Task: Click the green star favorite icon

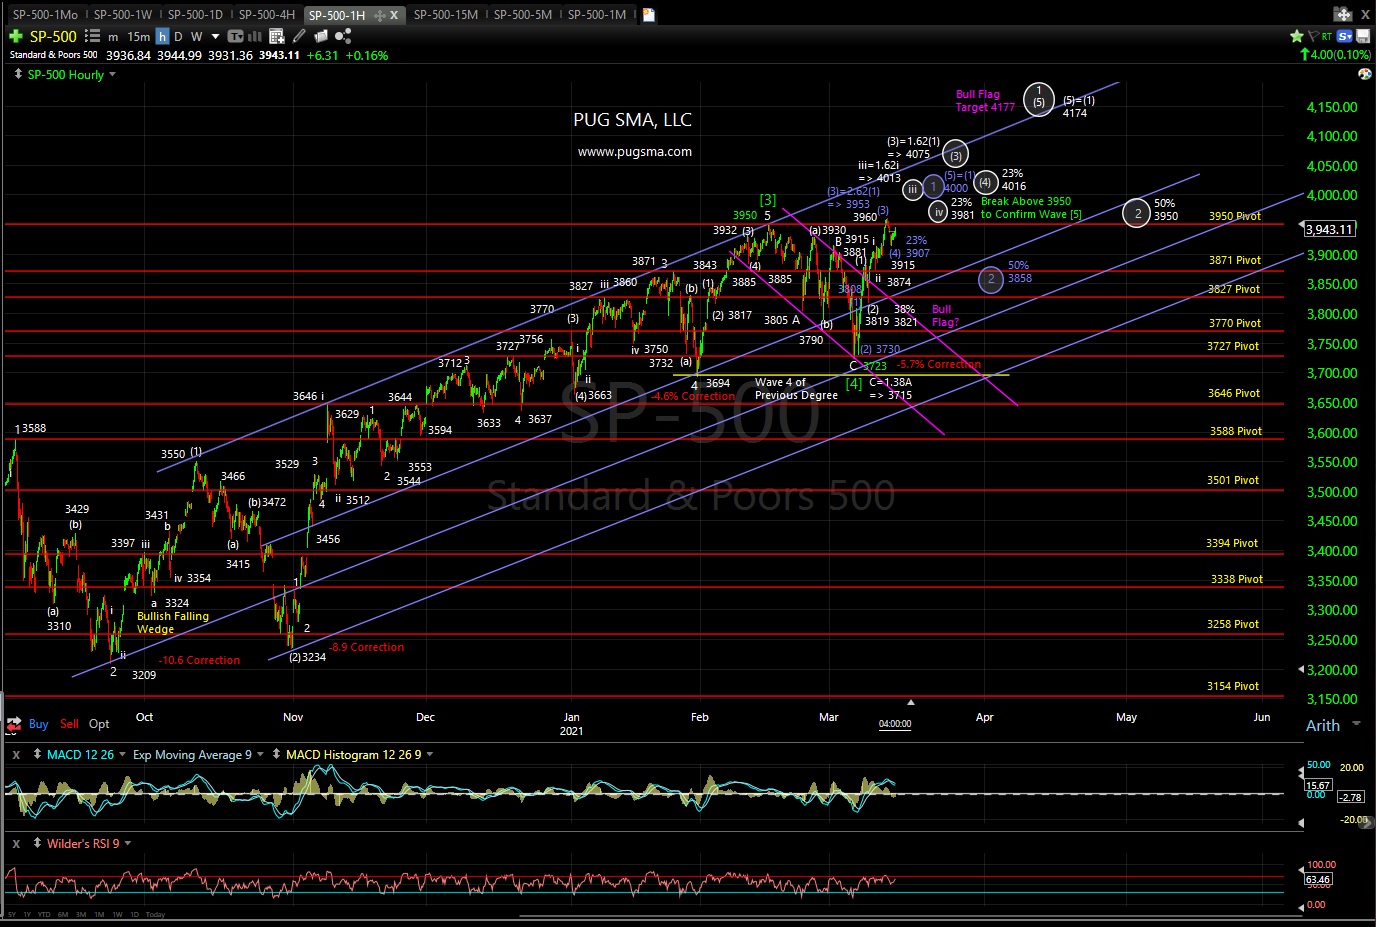Action: (x=1297, y=36)
